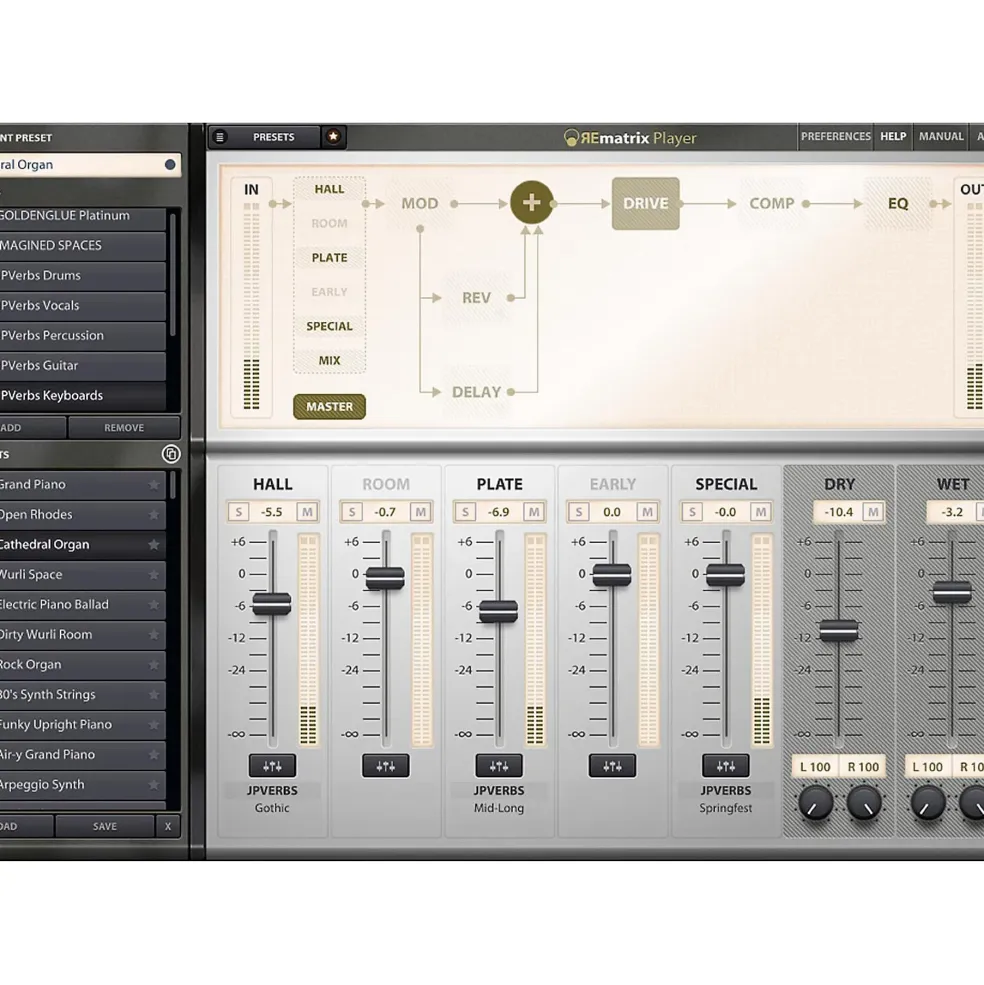This screenshot has width=984, height=985.
Task: Mute the DRY channel
Action: coord(873,512)
